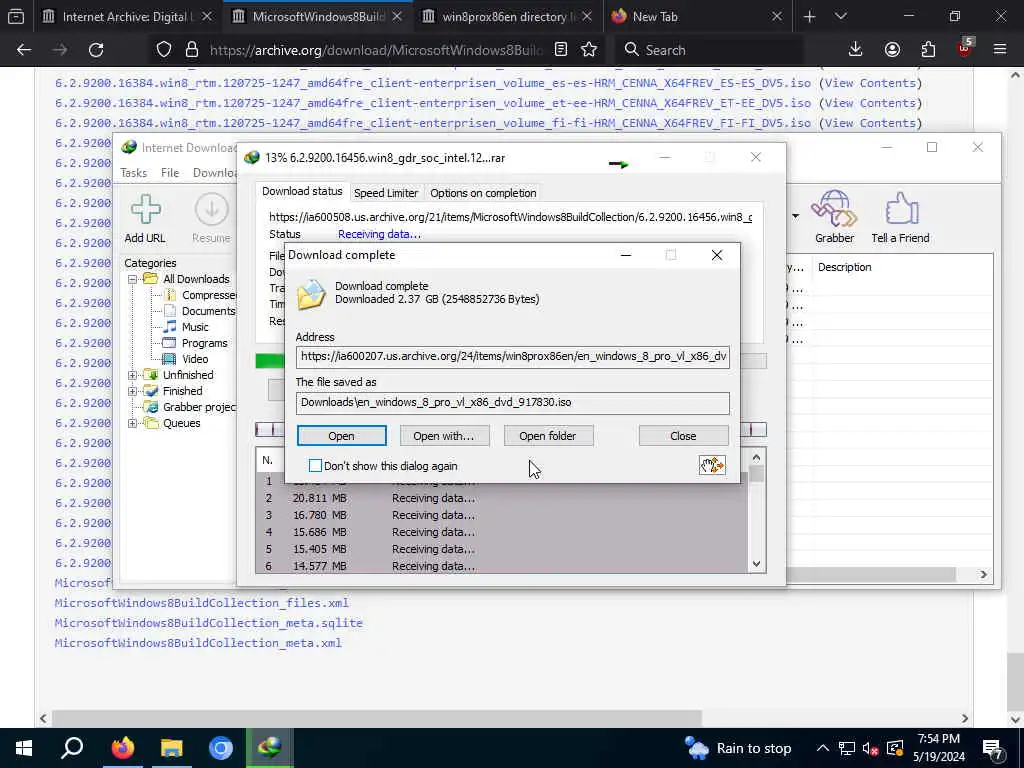Open File Explorer from taskbar

[172, 748]
